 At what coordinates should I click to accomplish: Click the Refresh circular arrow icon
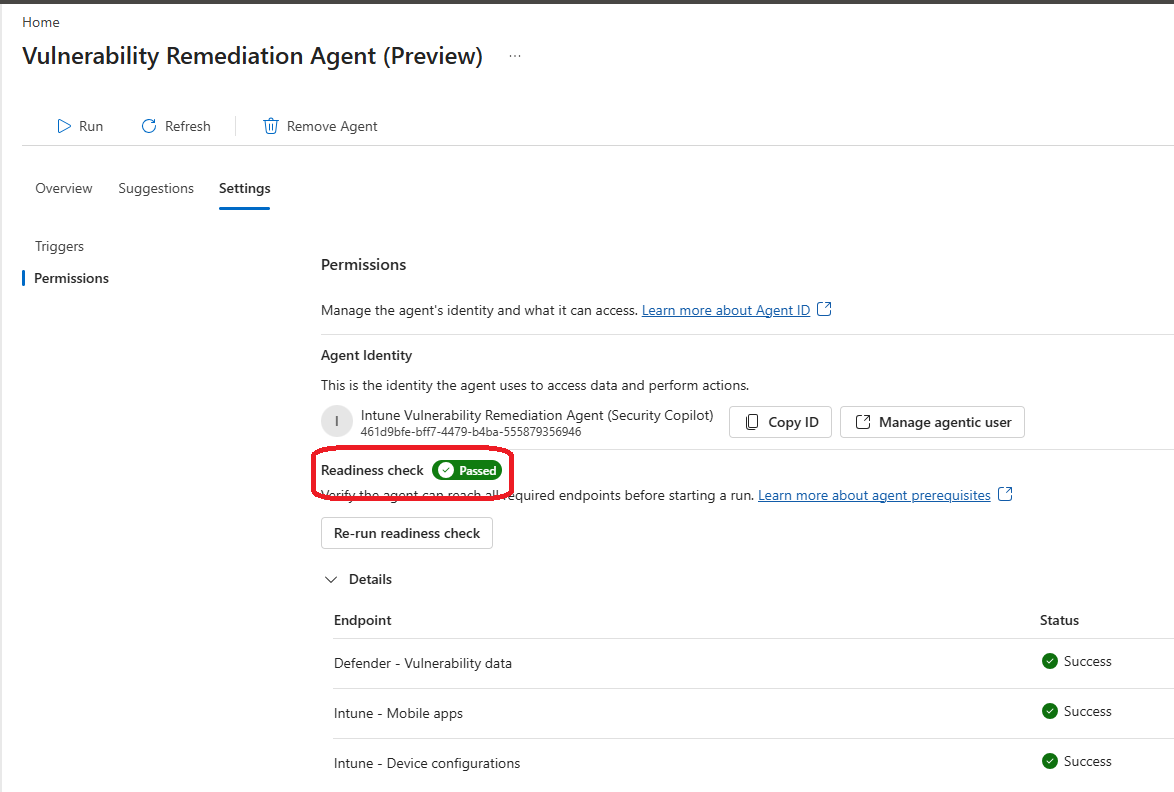tap(149, 126)
